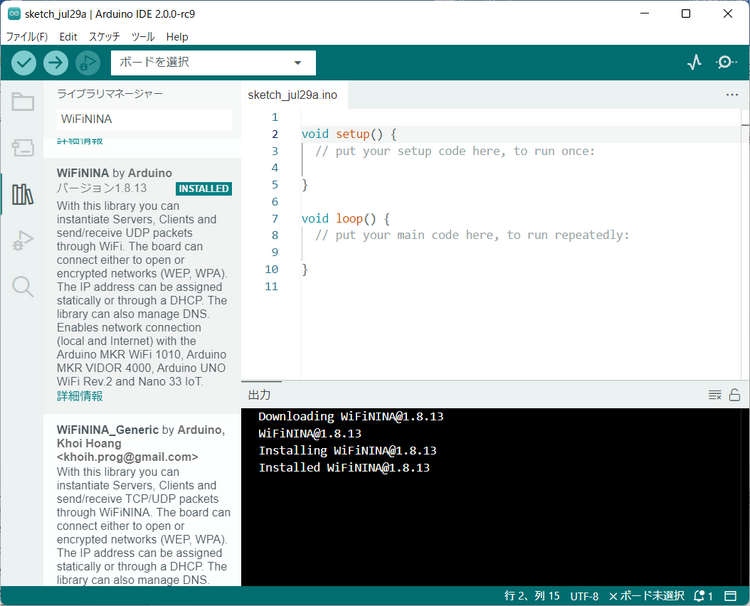Open the Debug sidebar panel
The width and height of the screenshot is (750, 606).
tap(22, 240)
